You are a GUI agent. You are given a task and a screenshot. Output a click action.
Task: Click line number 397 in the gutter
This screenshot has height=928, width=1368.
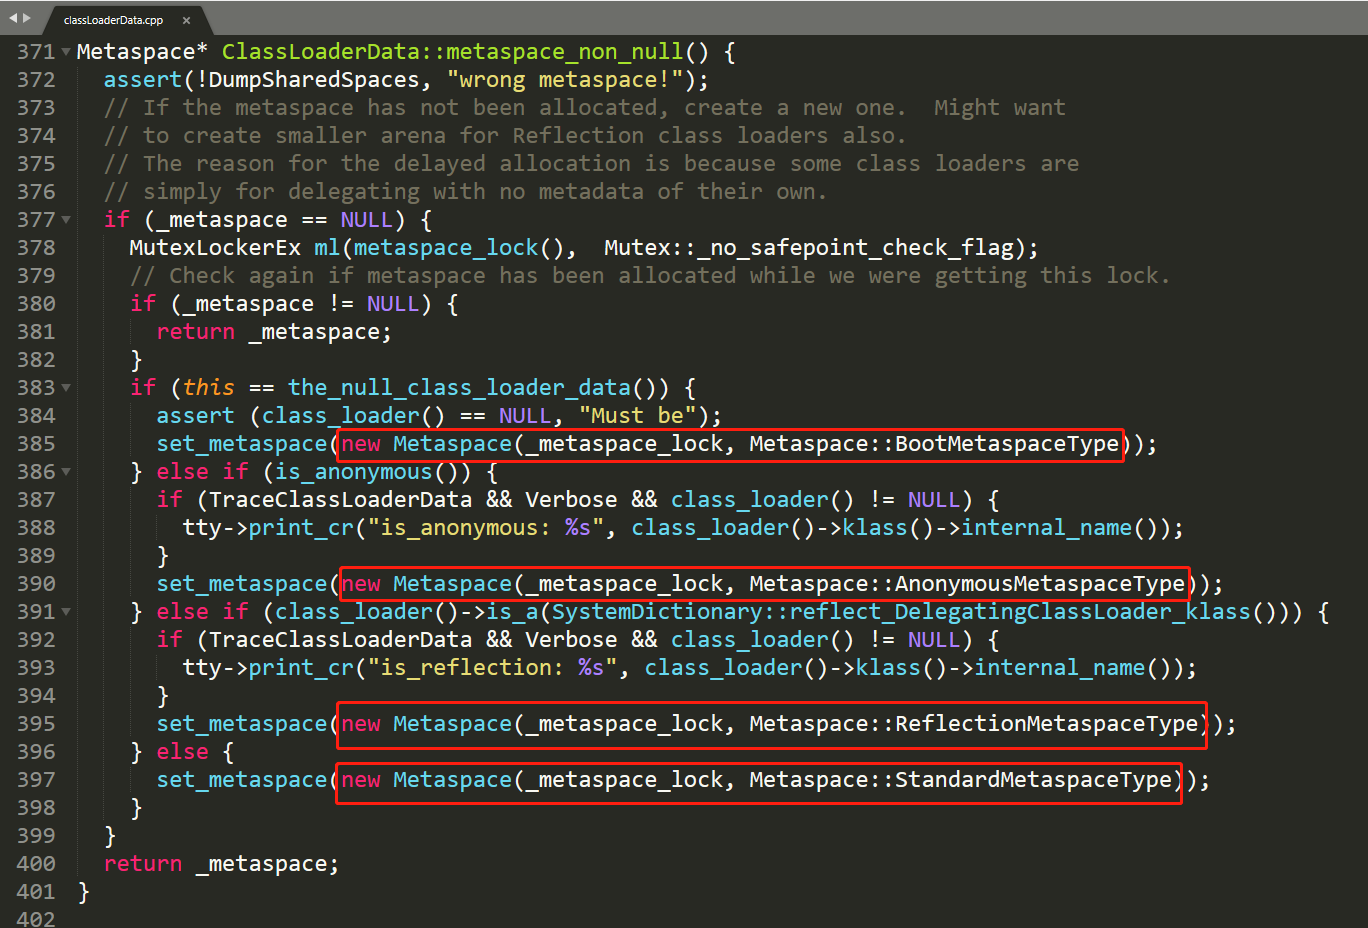[x=36, y=780]
